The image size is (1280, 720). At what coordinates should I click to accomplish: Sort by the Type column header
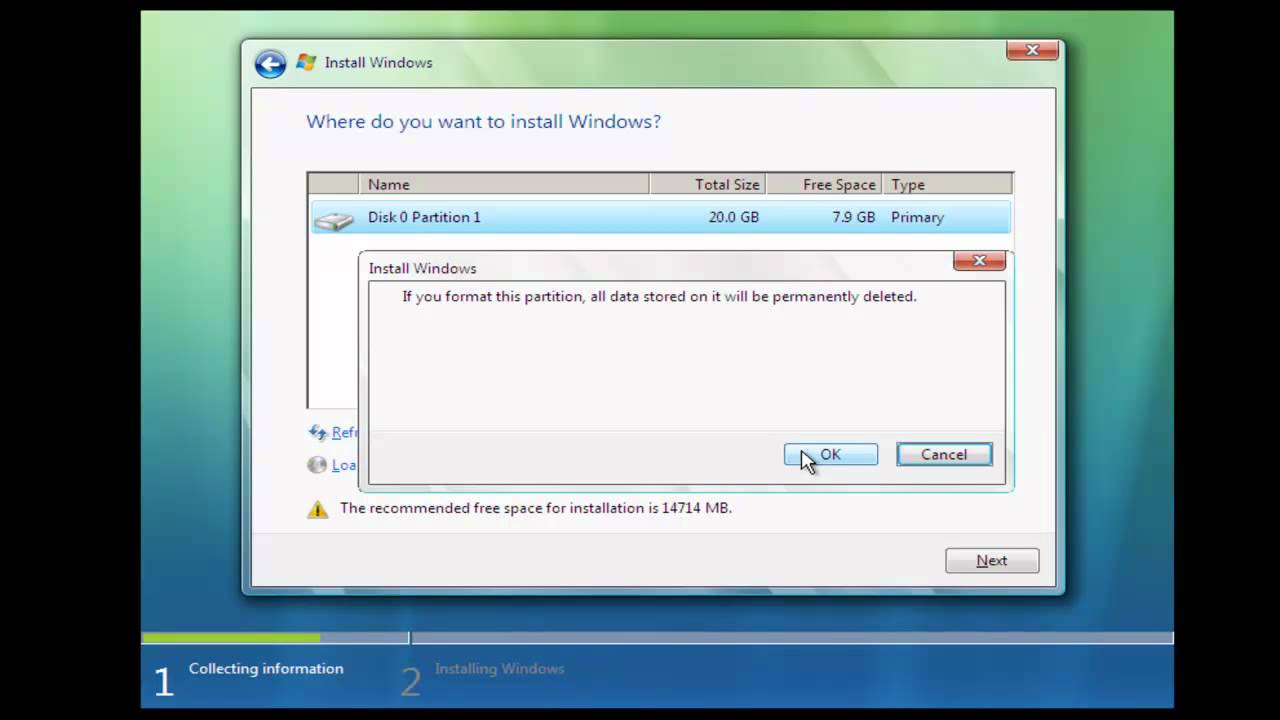(x=947, y=184)
